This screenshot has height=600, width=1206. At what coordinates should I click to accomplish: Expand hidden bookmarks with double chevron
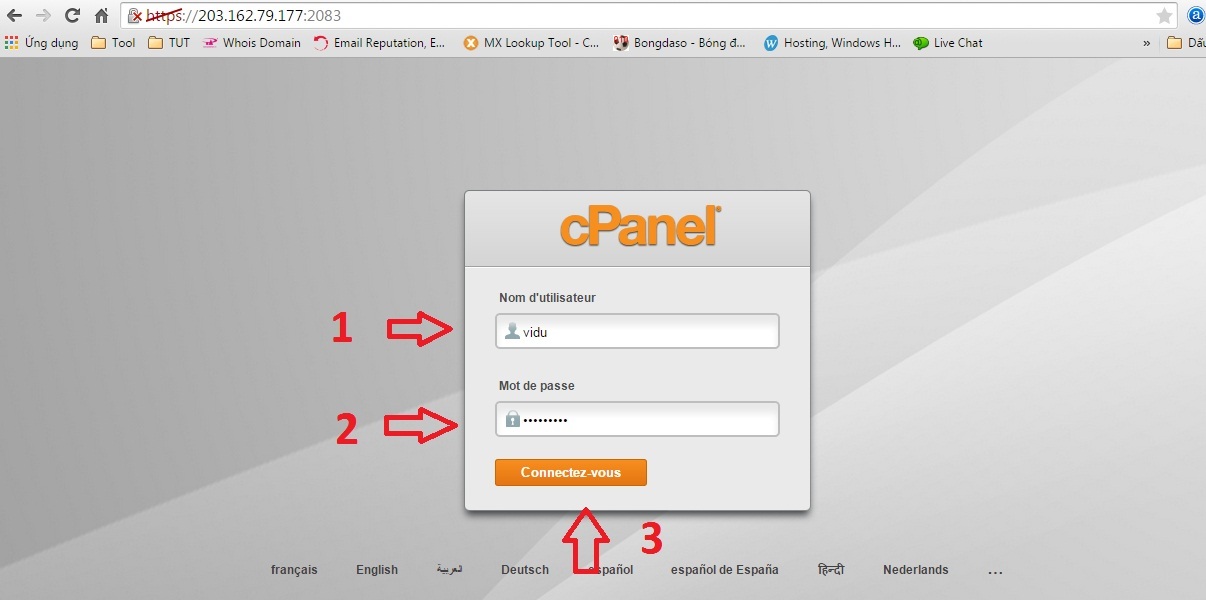[x=1147, y=43]
